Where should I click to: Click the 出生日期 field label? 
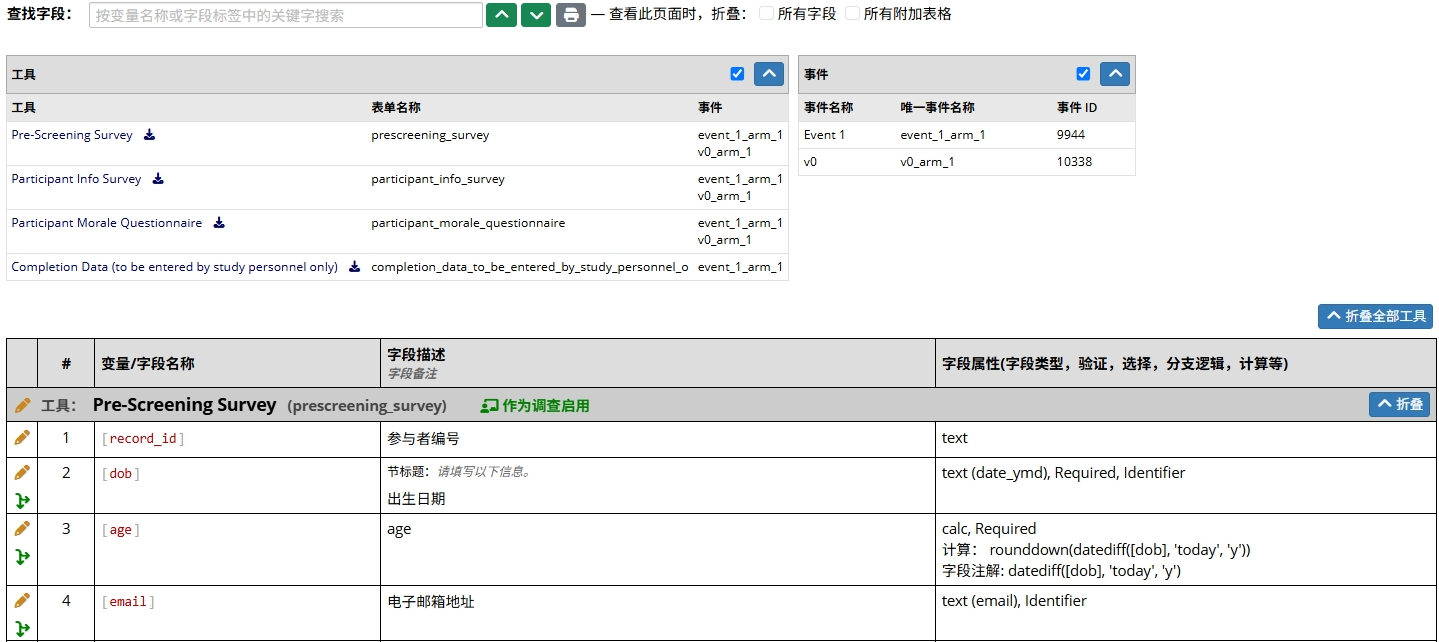click(417, 498)
